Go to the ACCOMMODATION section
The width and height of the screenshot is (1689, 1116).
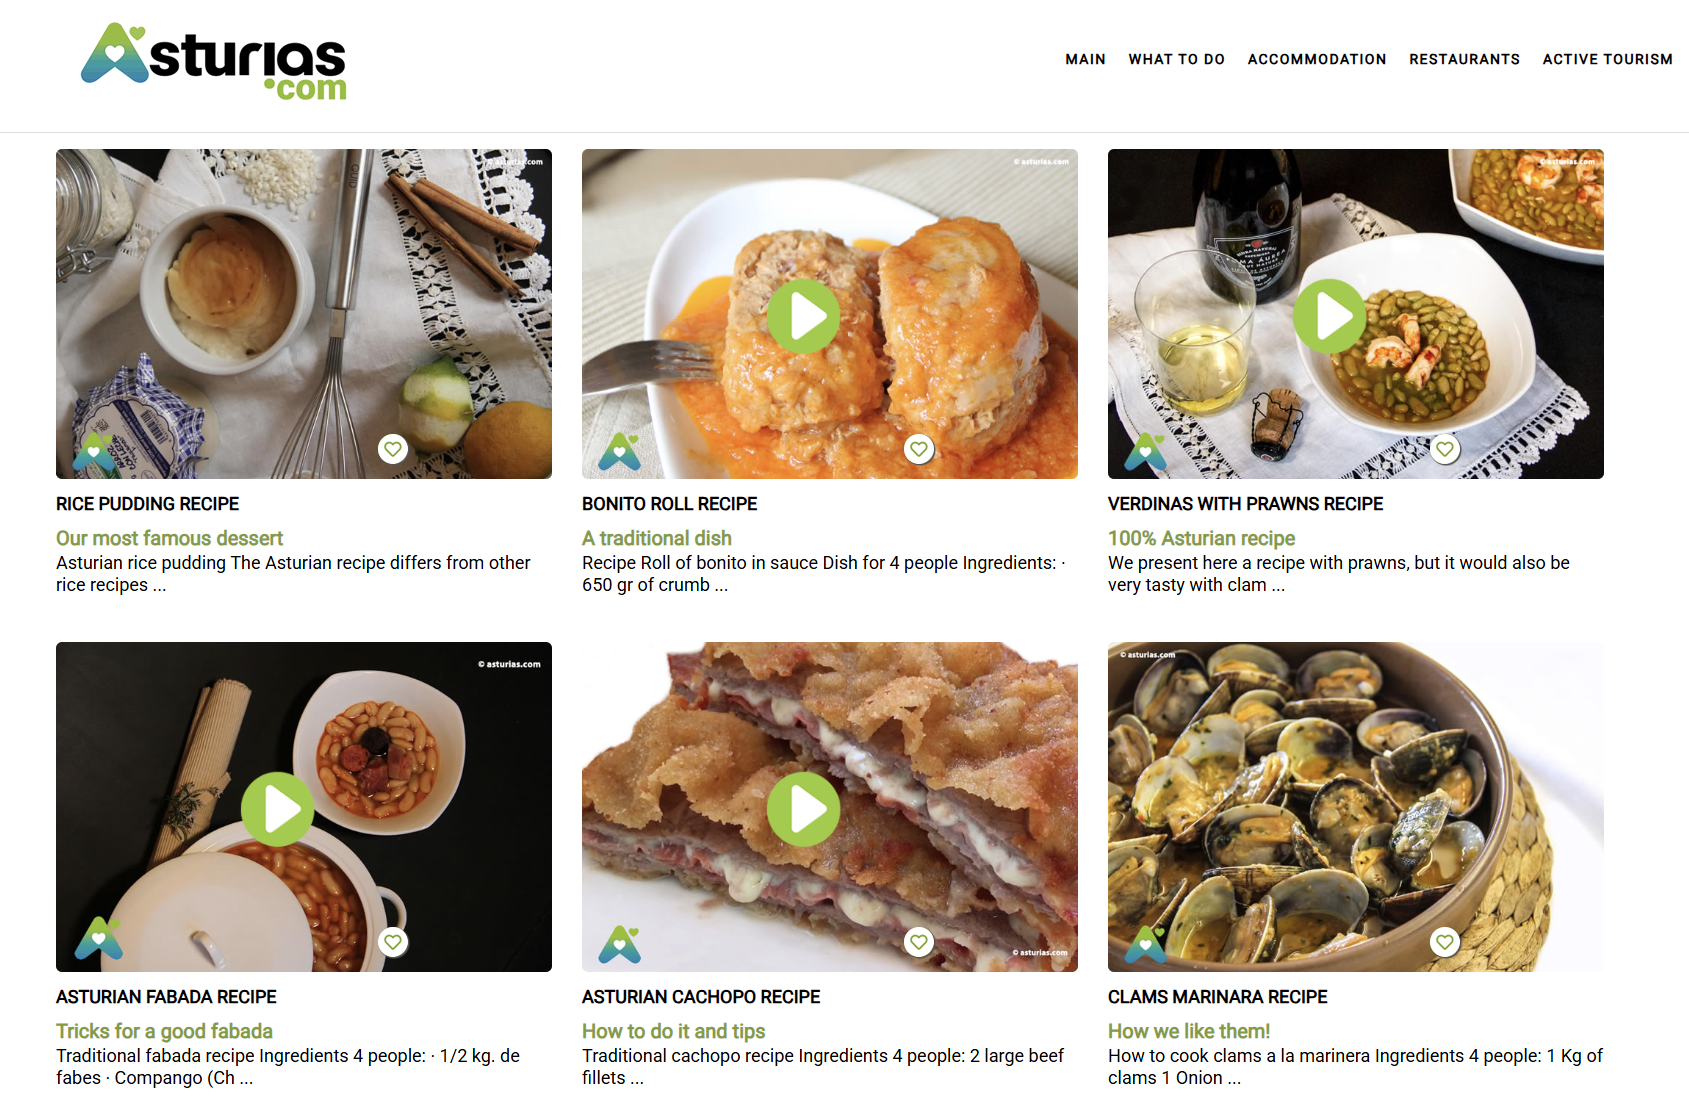(1317, 59)
